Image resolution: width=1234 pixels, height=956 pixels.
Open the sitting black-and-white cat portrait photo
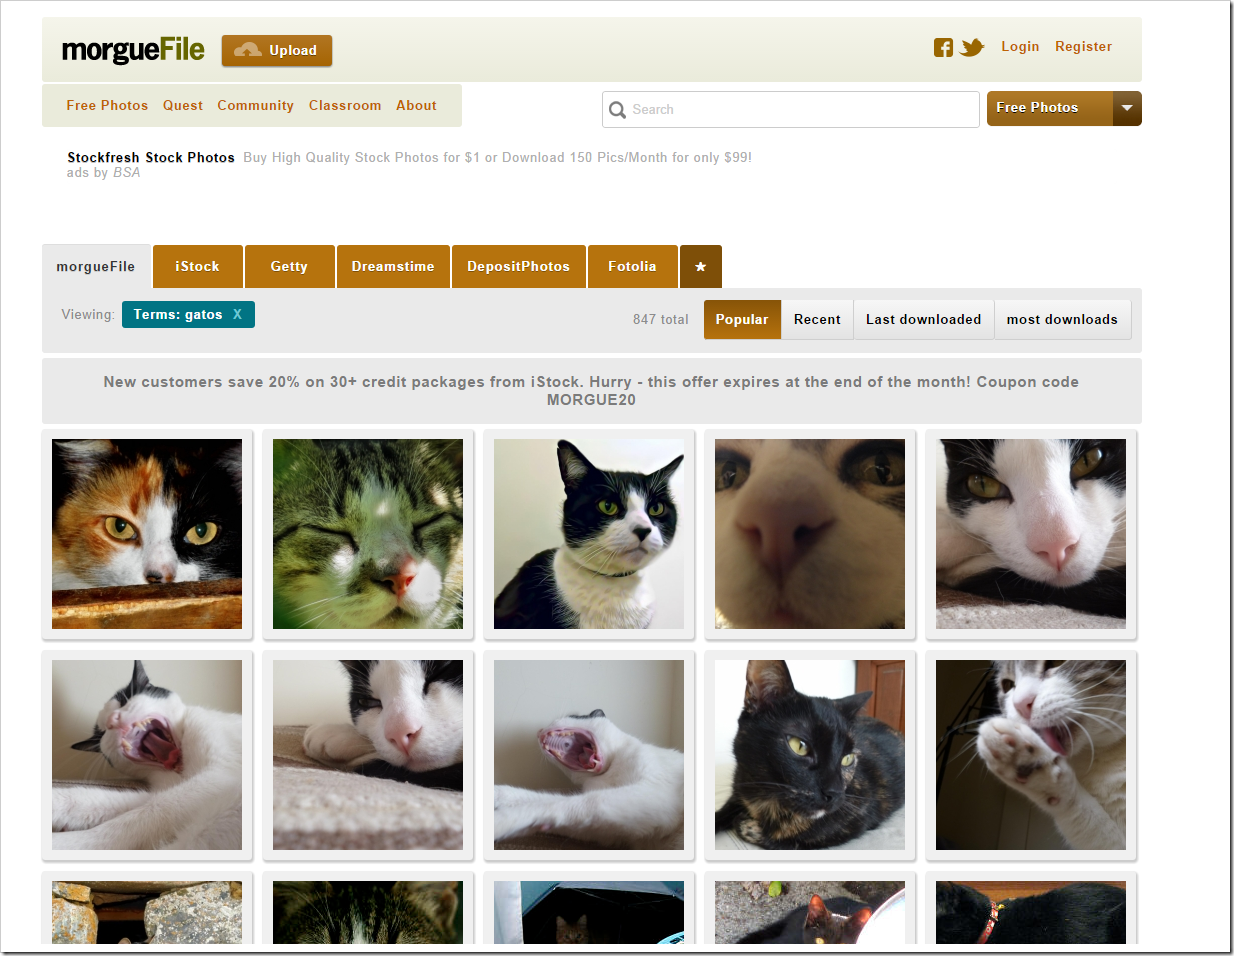(589, 534)
